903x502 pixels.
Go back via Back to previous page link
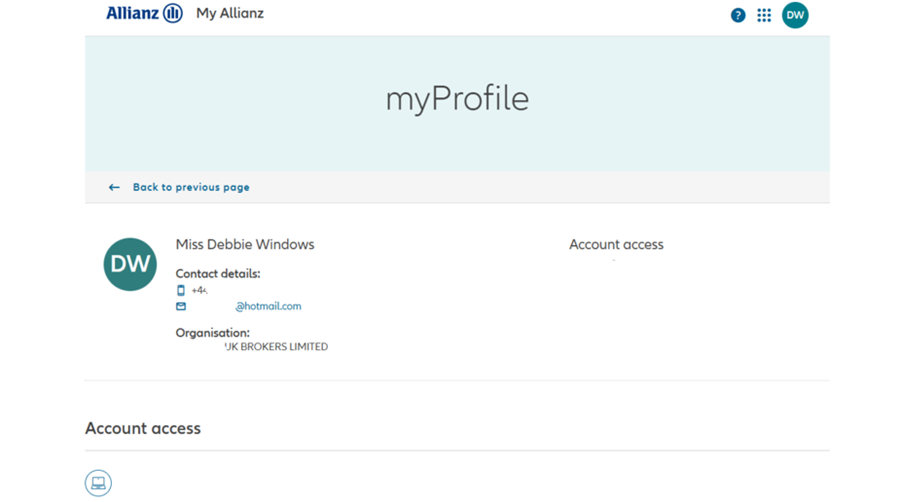click(191, 187)
